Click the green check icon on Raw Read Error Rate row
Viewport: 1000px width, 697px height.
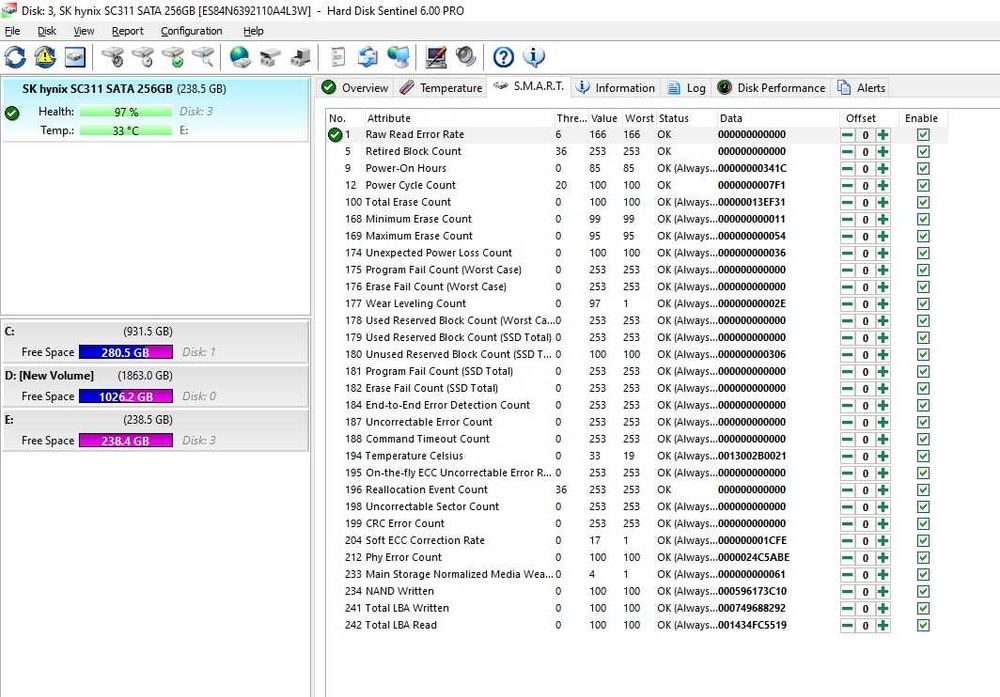(x=335, y=135)
